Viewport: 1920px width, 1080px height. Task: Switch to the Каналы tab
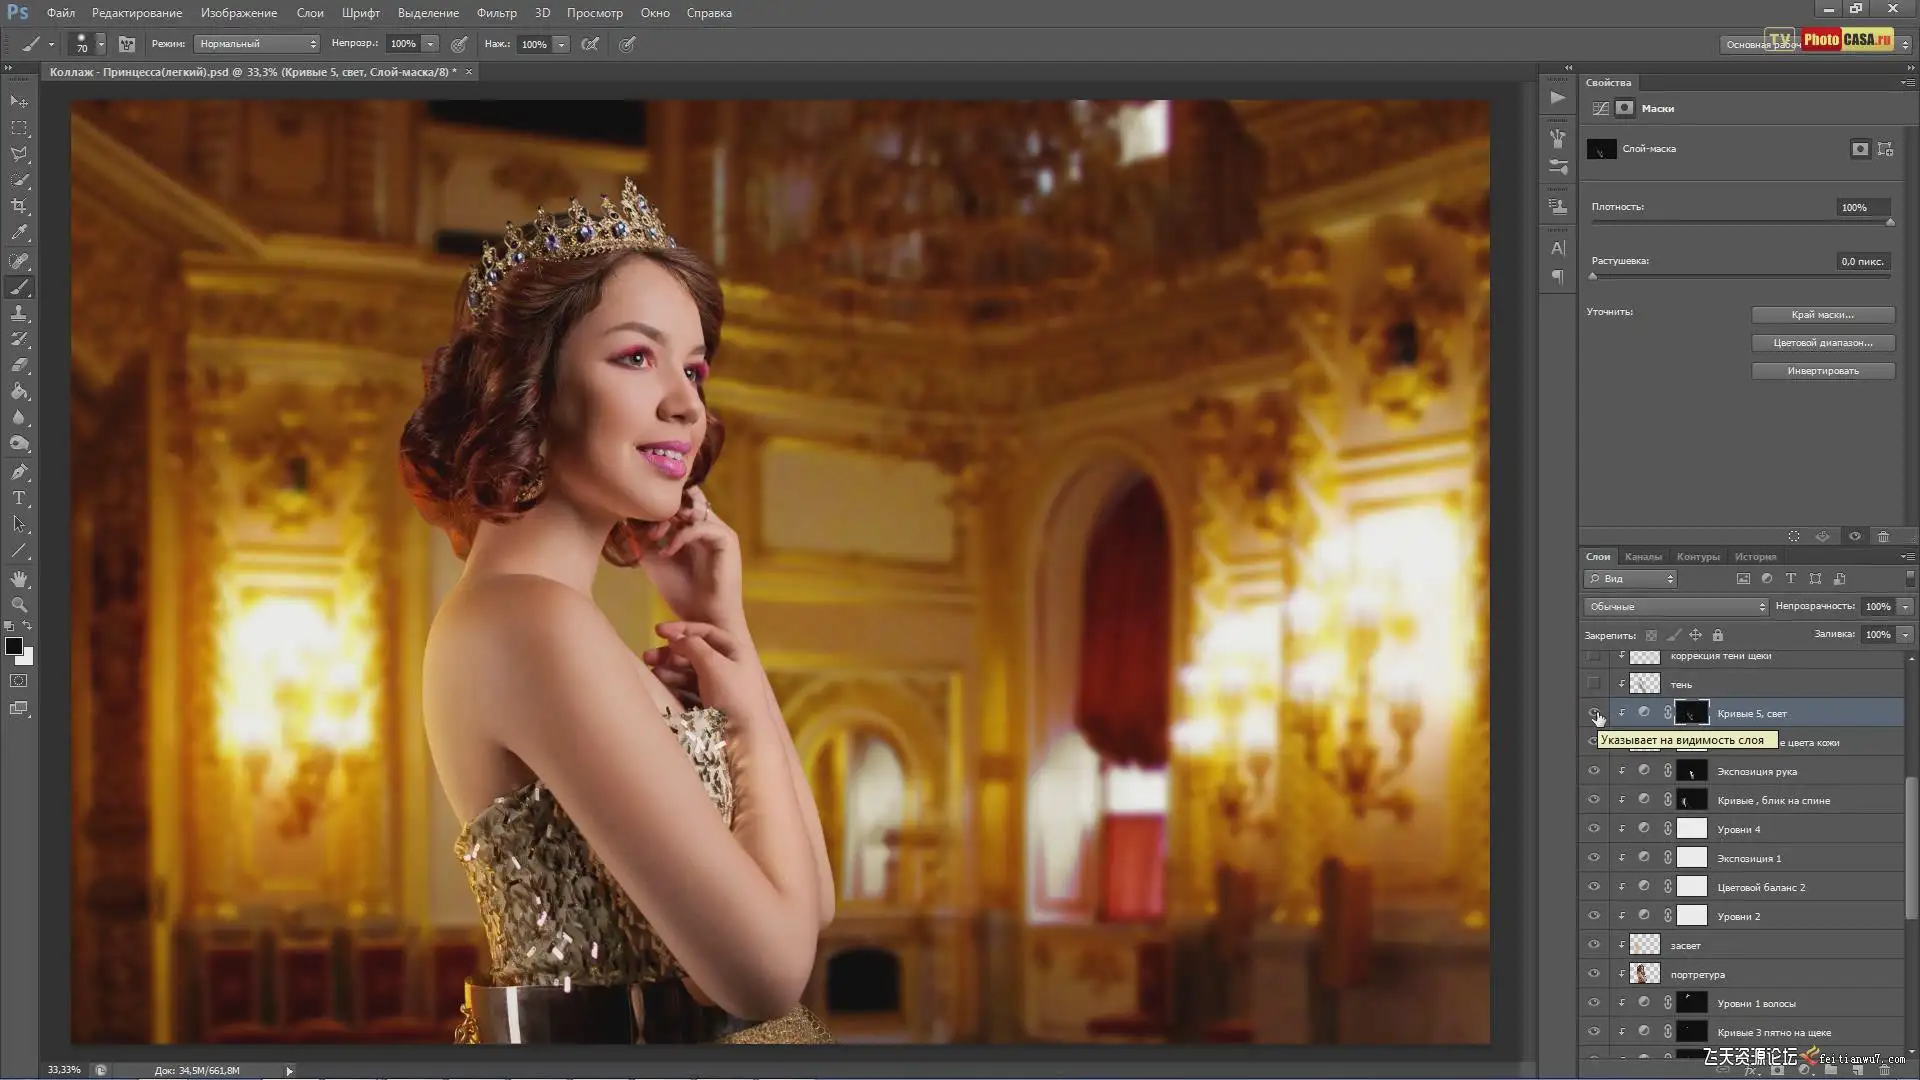point(1643,557)
